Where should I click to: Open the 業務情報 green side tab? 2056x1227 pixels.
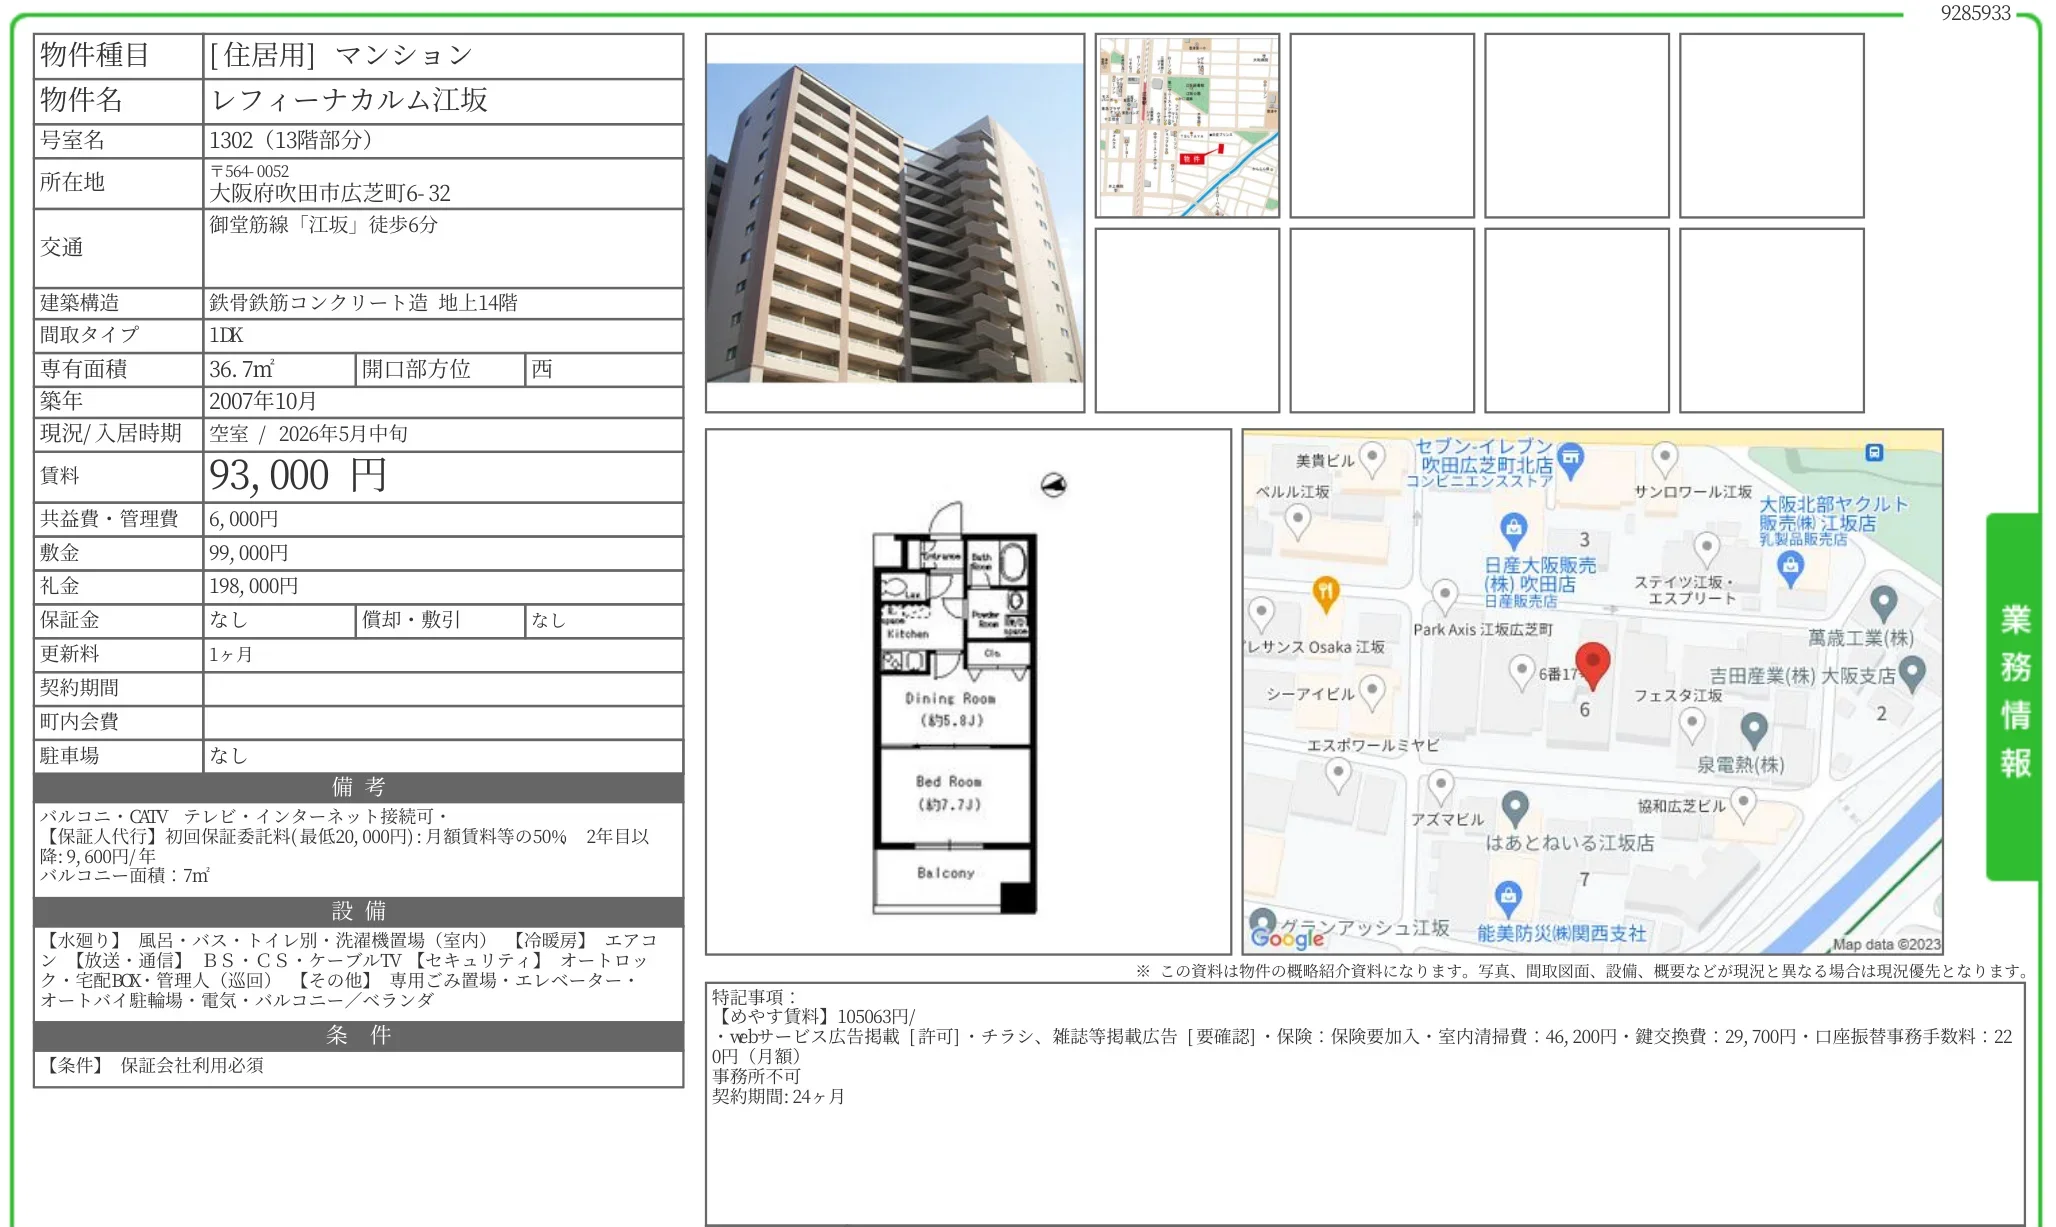click(x=2013, y=695)
